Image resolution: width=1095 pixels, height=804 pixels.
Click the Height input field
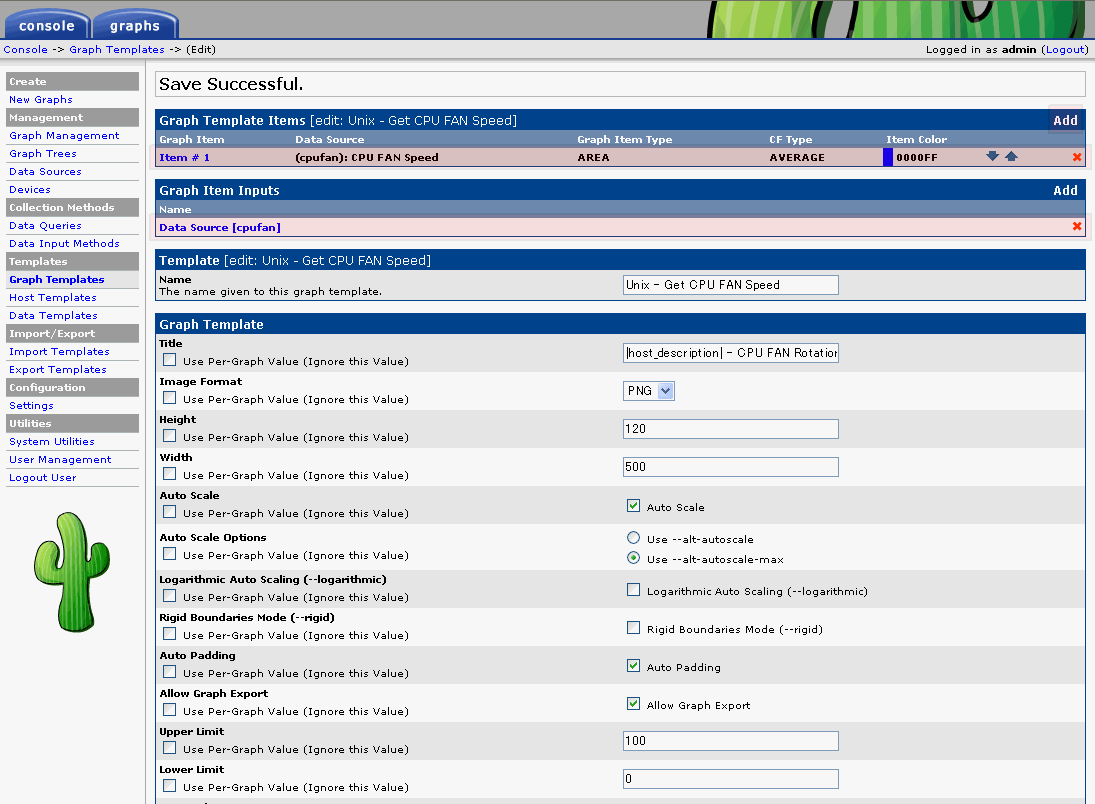pos(730,429)
